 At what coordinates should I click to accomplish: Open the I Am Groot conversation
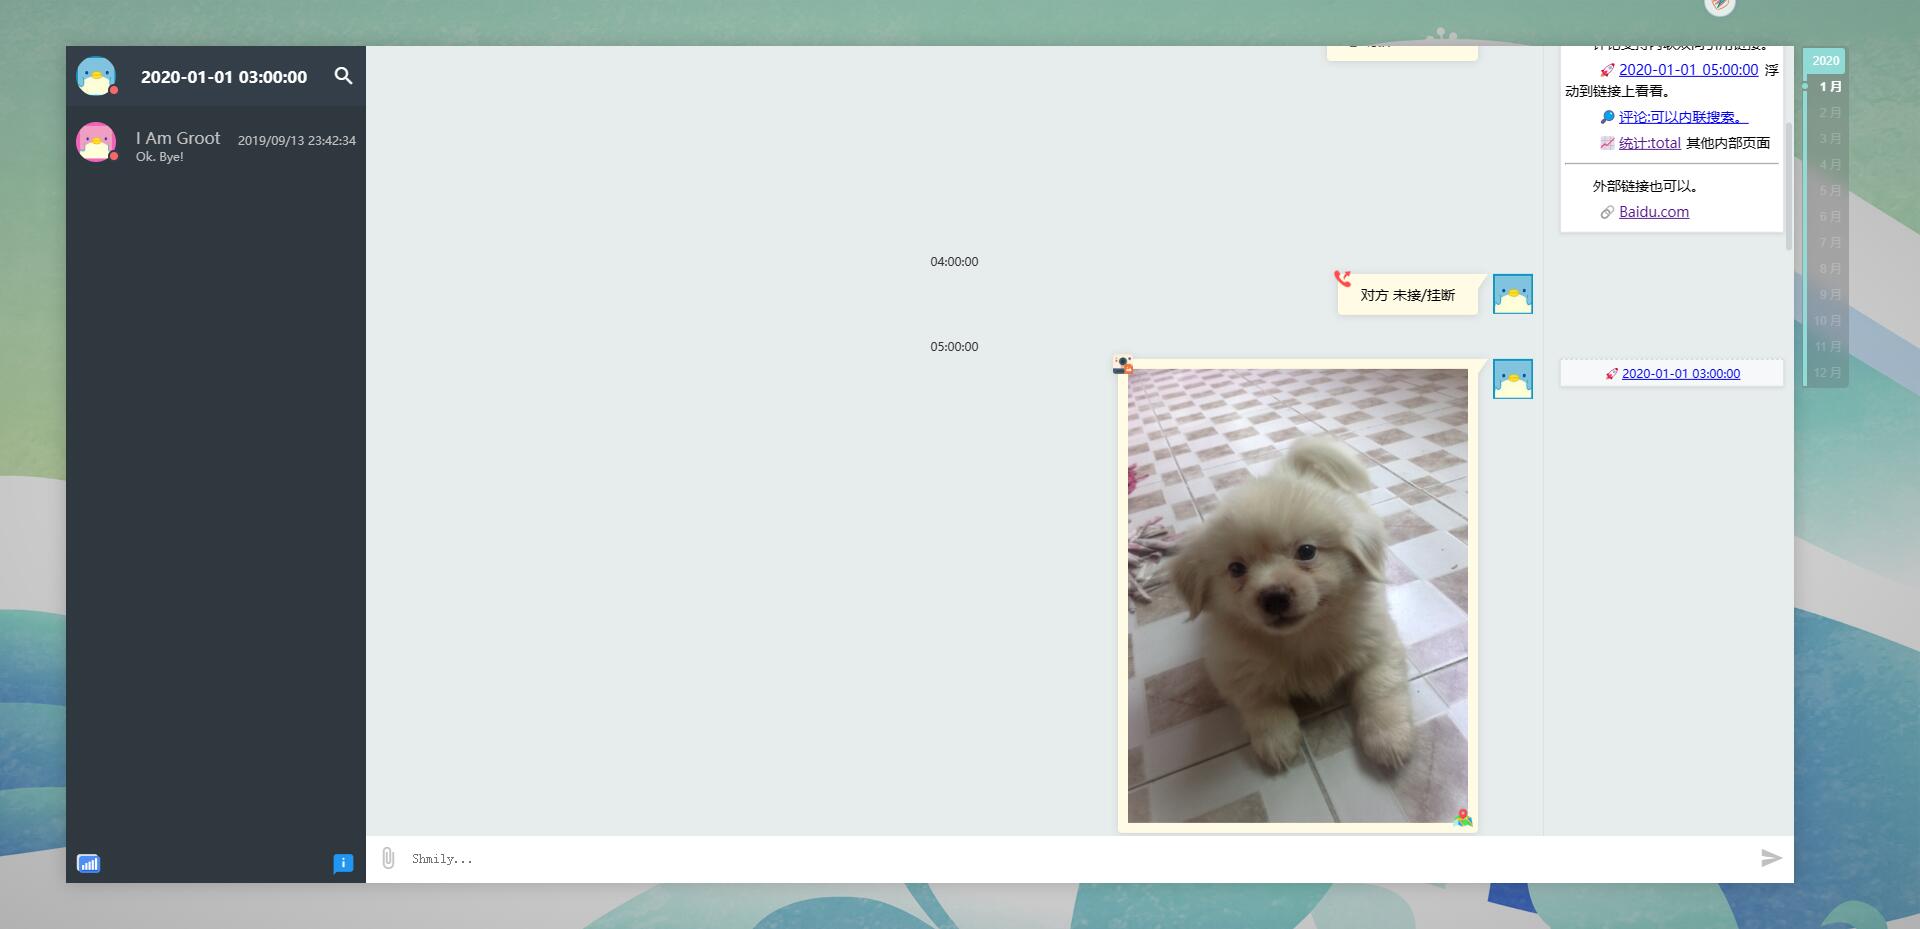click(x=216, y=143)
